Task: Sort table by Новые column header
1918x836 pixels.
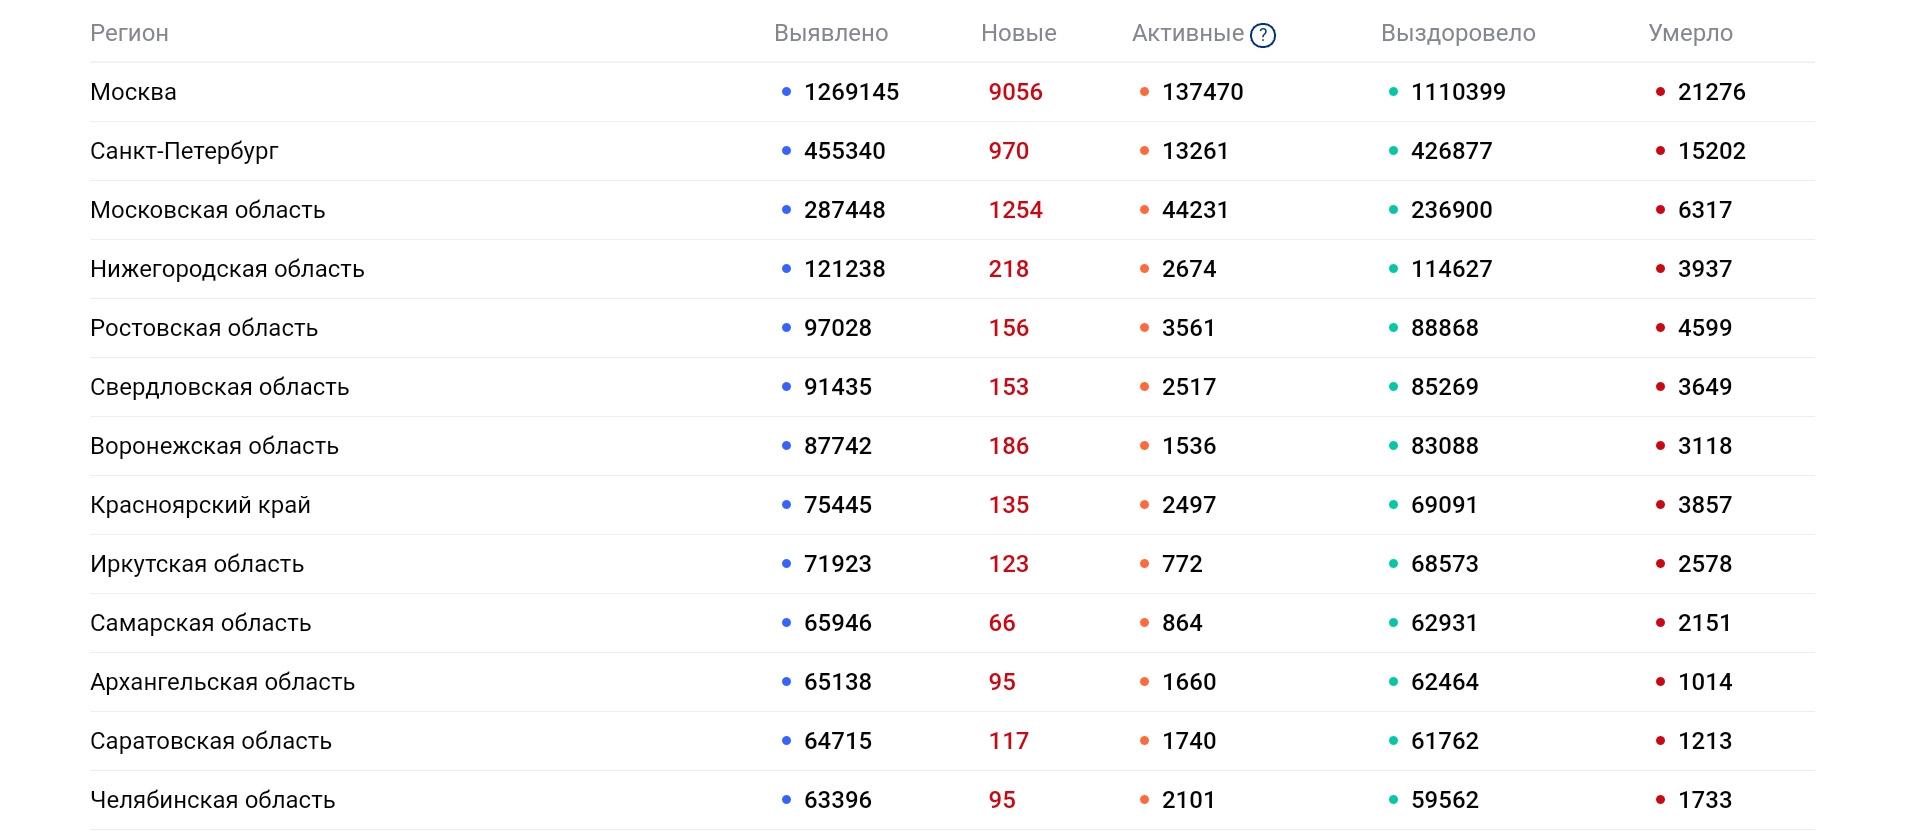Action: tap(1018, 33)
